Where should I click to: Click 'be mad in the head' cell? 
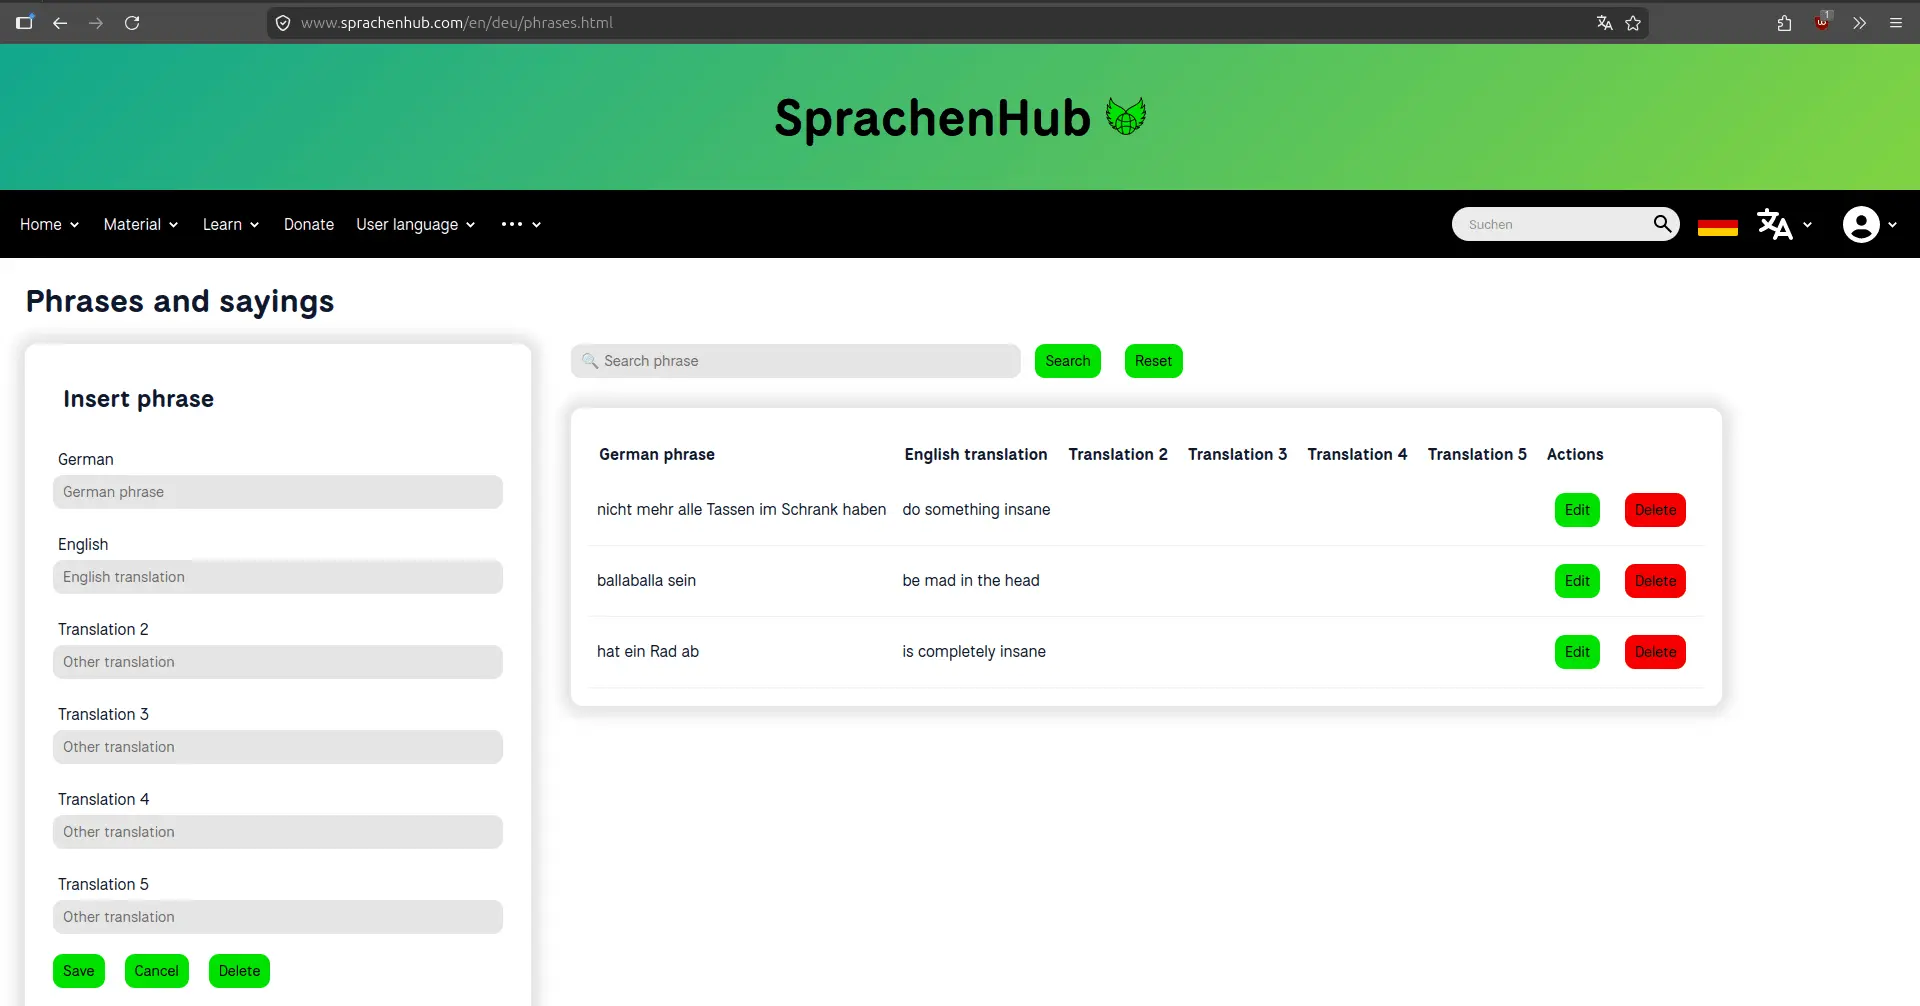(971, 581)
